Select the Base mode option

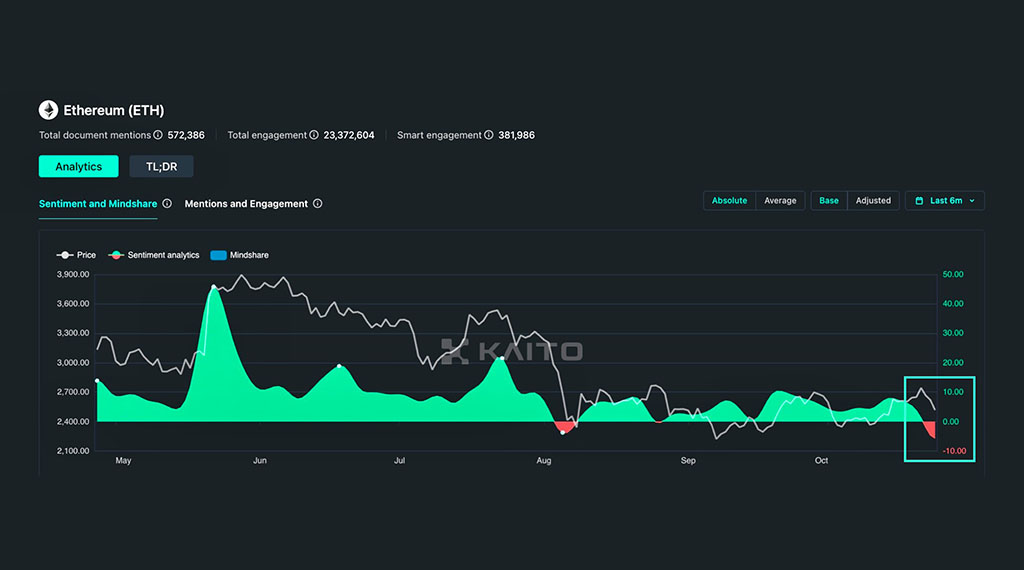[x=829, y=200]
